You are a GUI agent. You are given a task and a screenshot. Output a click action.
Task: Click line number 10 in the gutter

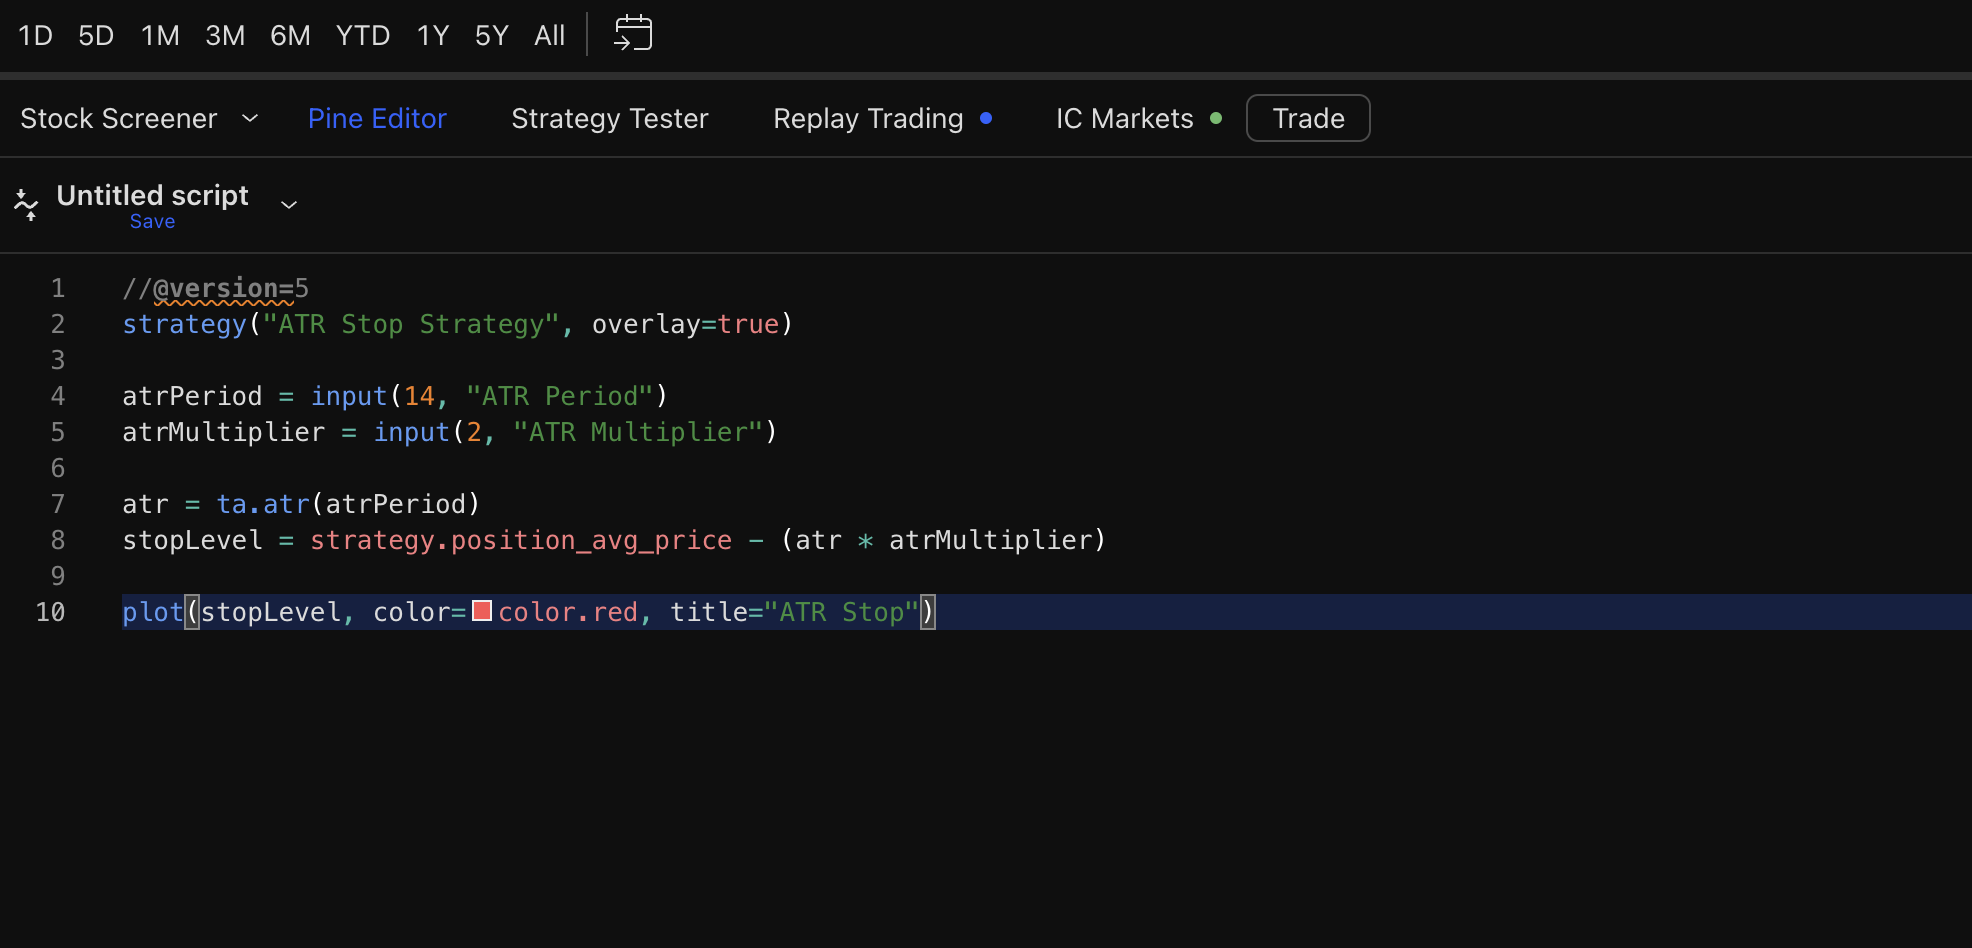coord(50,612)
